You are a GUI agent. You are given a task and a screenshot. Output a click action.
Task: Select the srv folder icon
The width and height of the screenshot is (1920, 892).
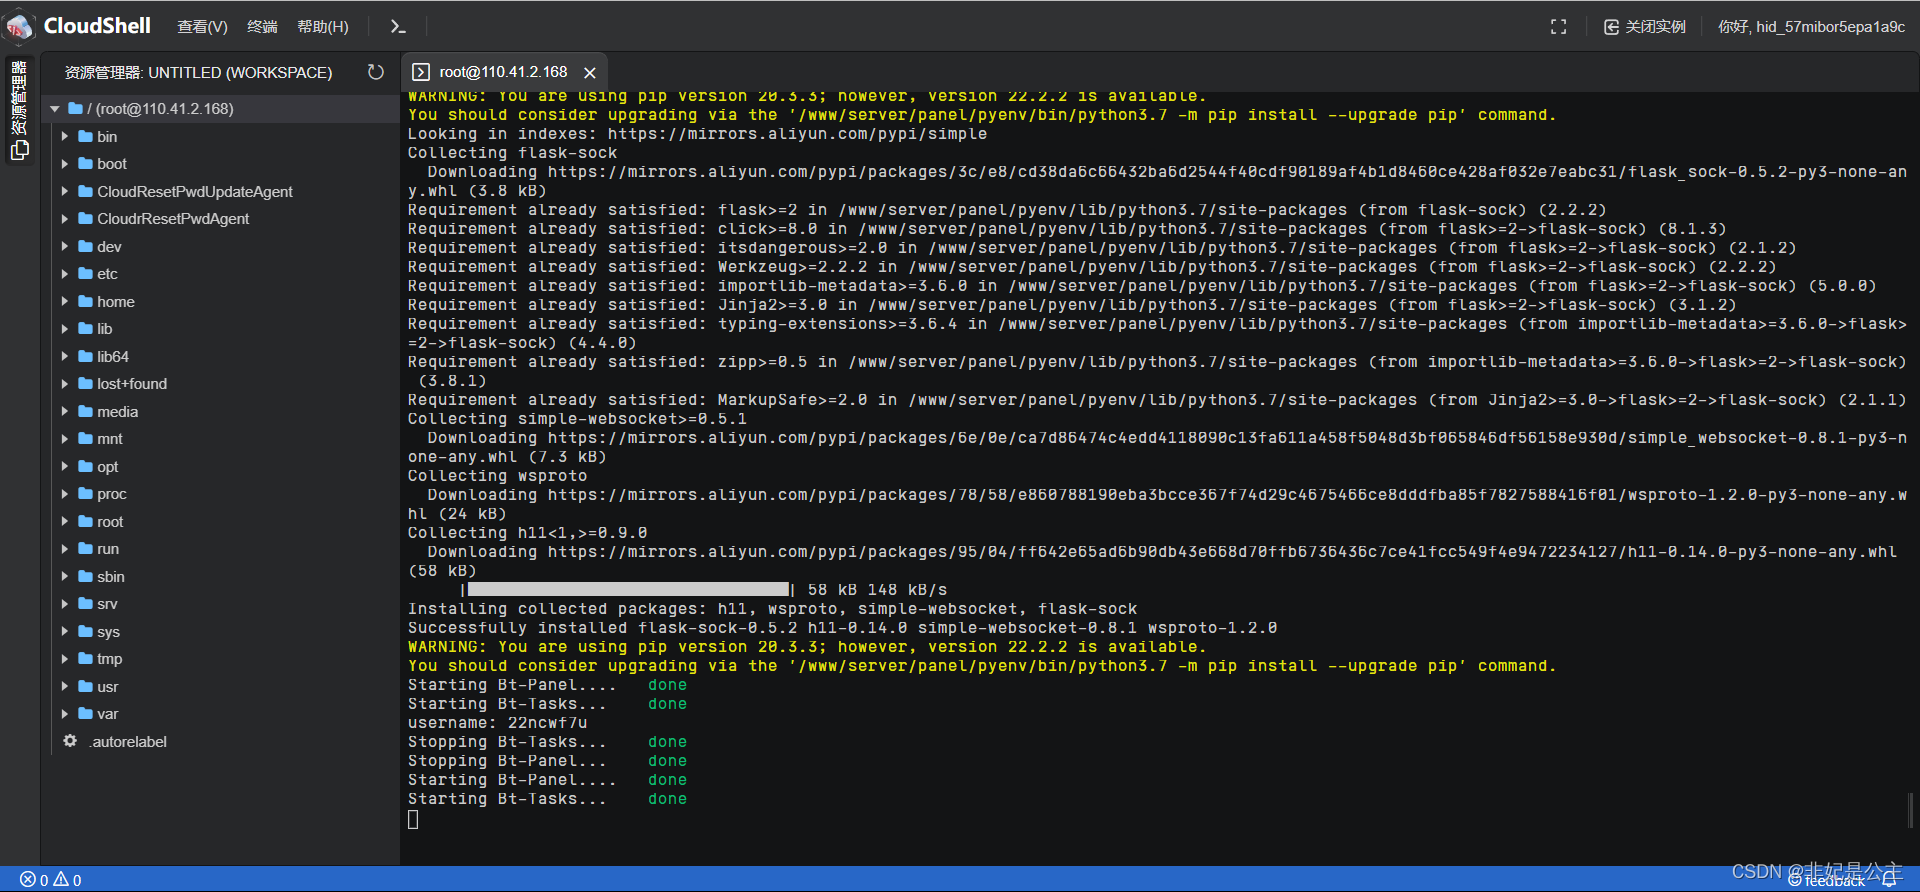tap(86, 604)
